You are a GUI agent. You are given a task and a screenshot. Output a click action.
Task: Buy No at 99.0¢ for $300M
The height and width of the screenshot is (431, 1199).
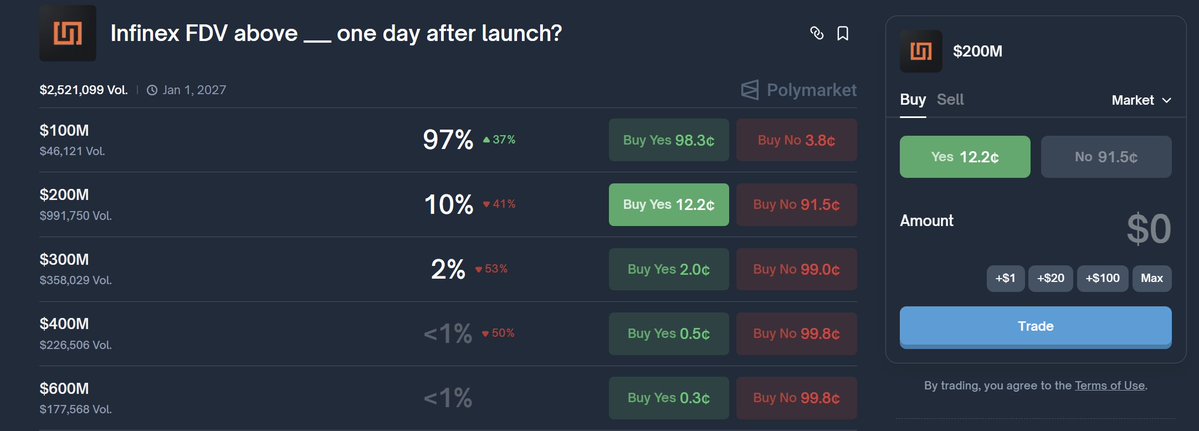(x=796, y=269)
